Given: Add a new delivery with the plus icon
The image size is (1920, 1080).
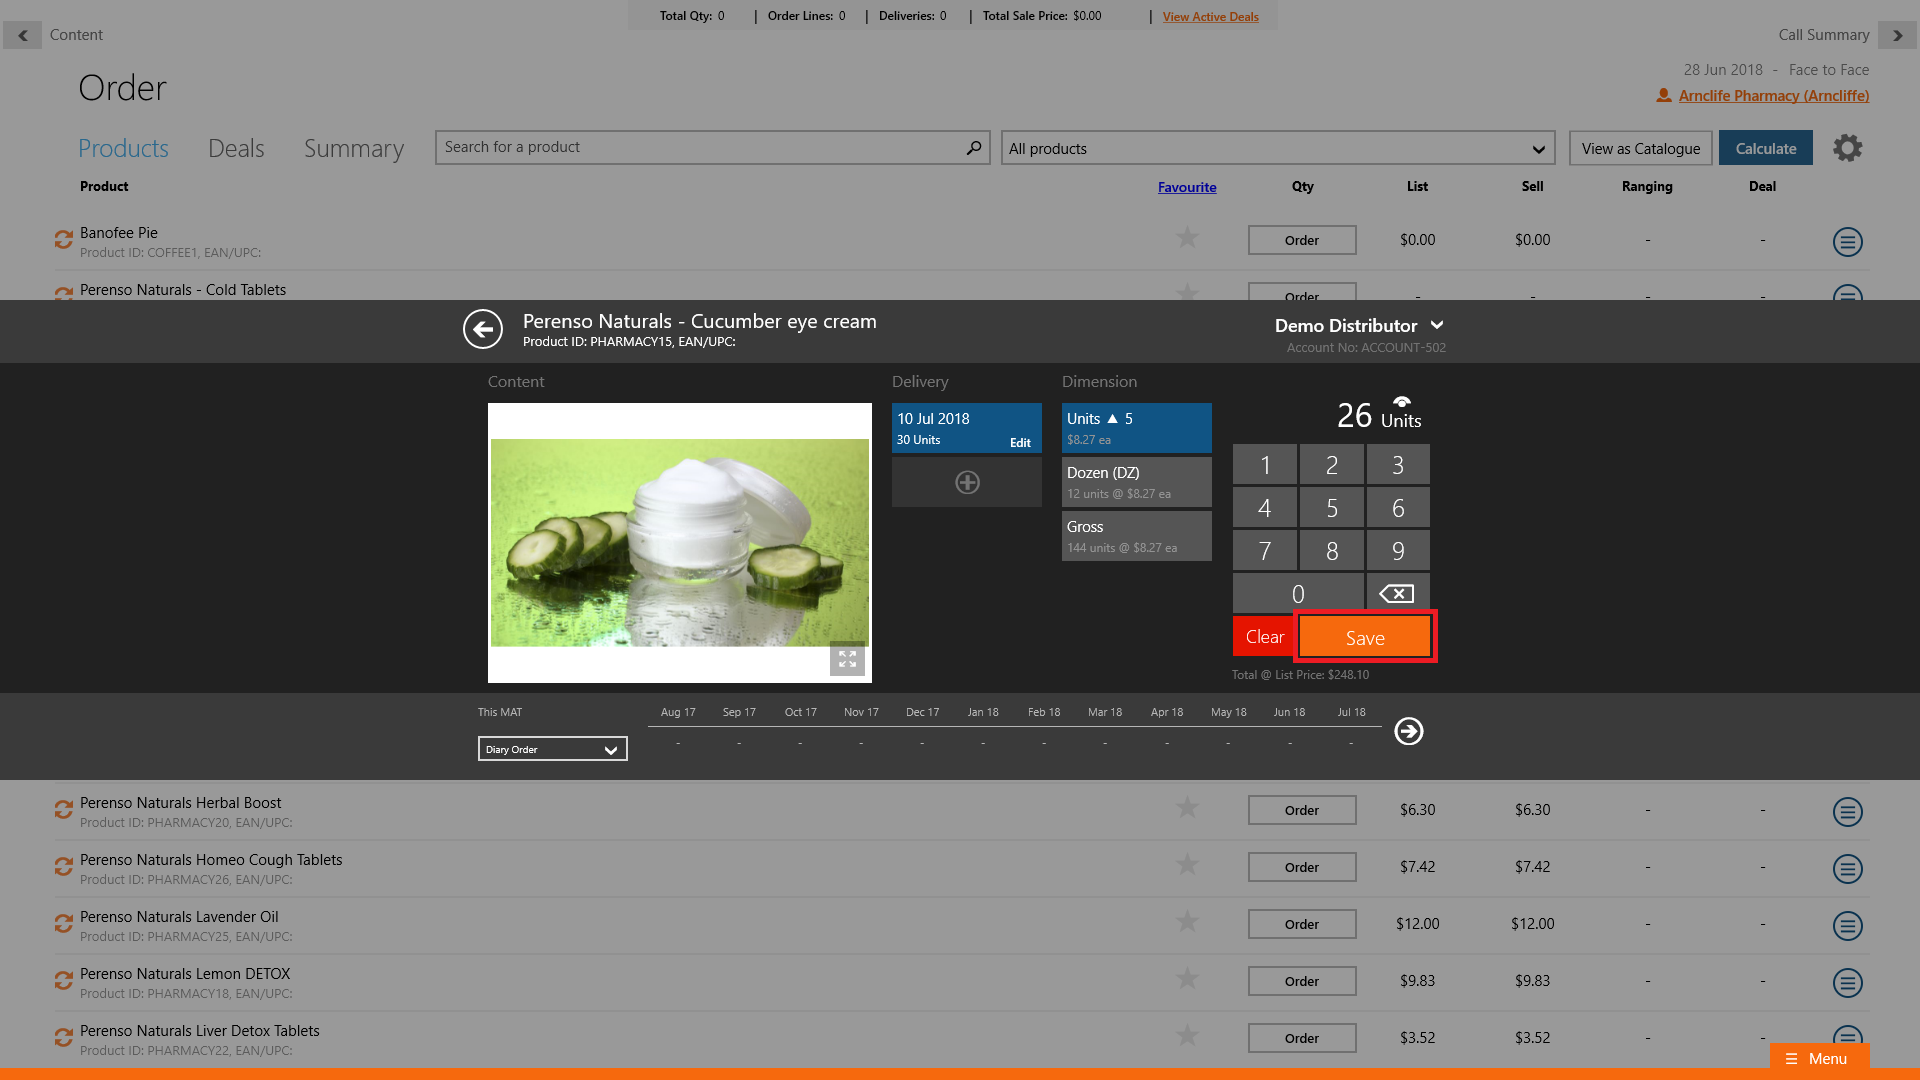Looking at the screenshot, I should pyautogui.click(x=967, y=482).
